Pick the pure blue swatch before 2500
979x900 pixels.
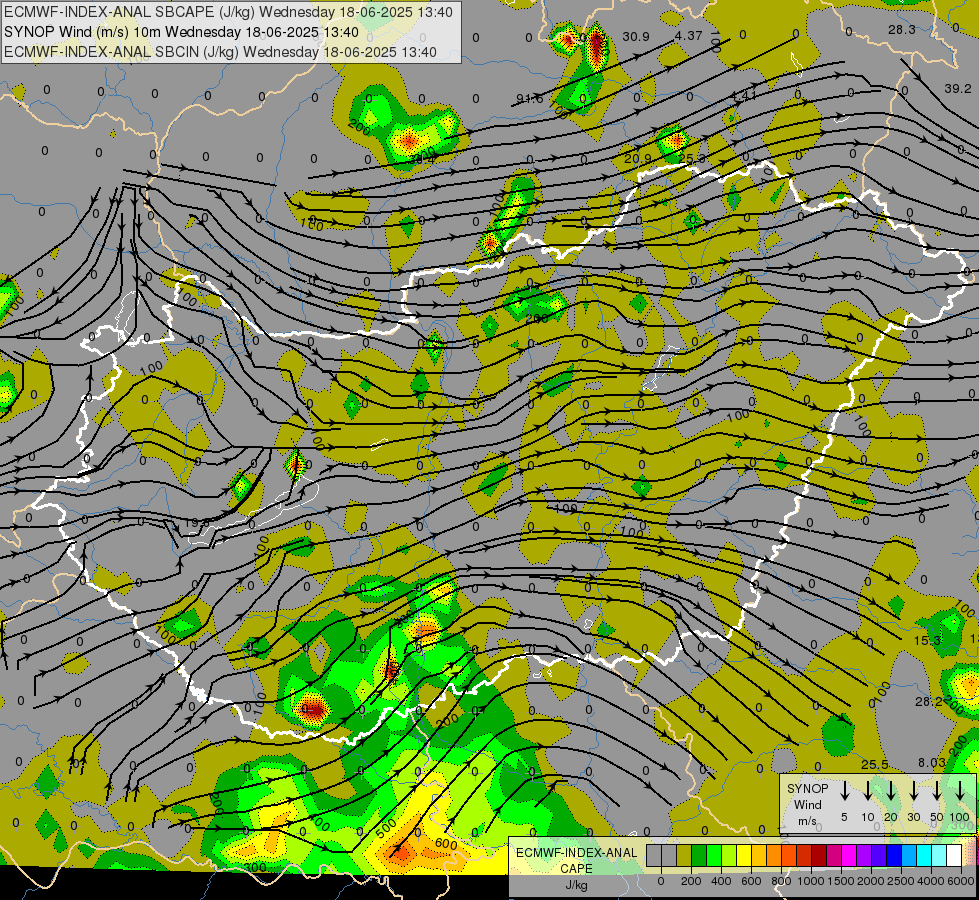(x=895, y=855)
